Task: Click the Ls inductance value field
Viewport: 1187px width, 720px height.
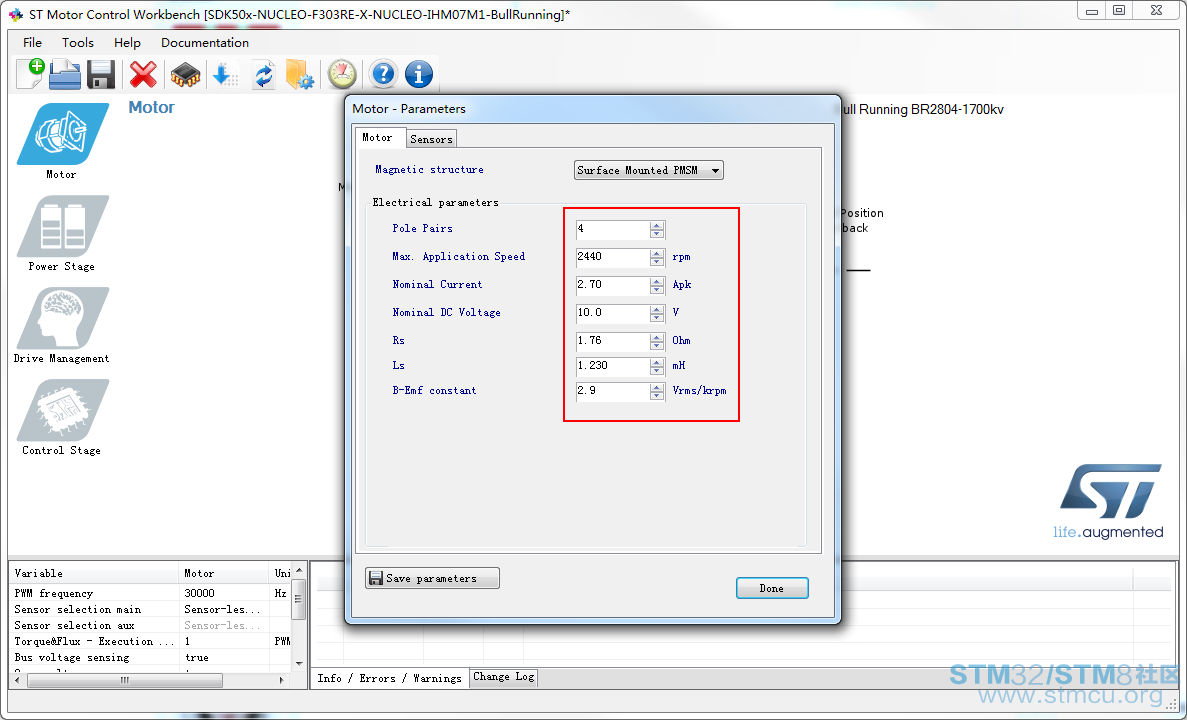Action: [612, 366]
